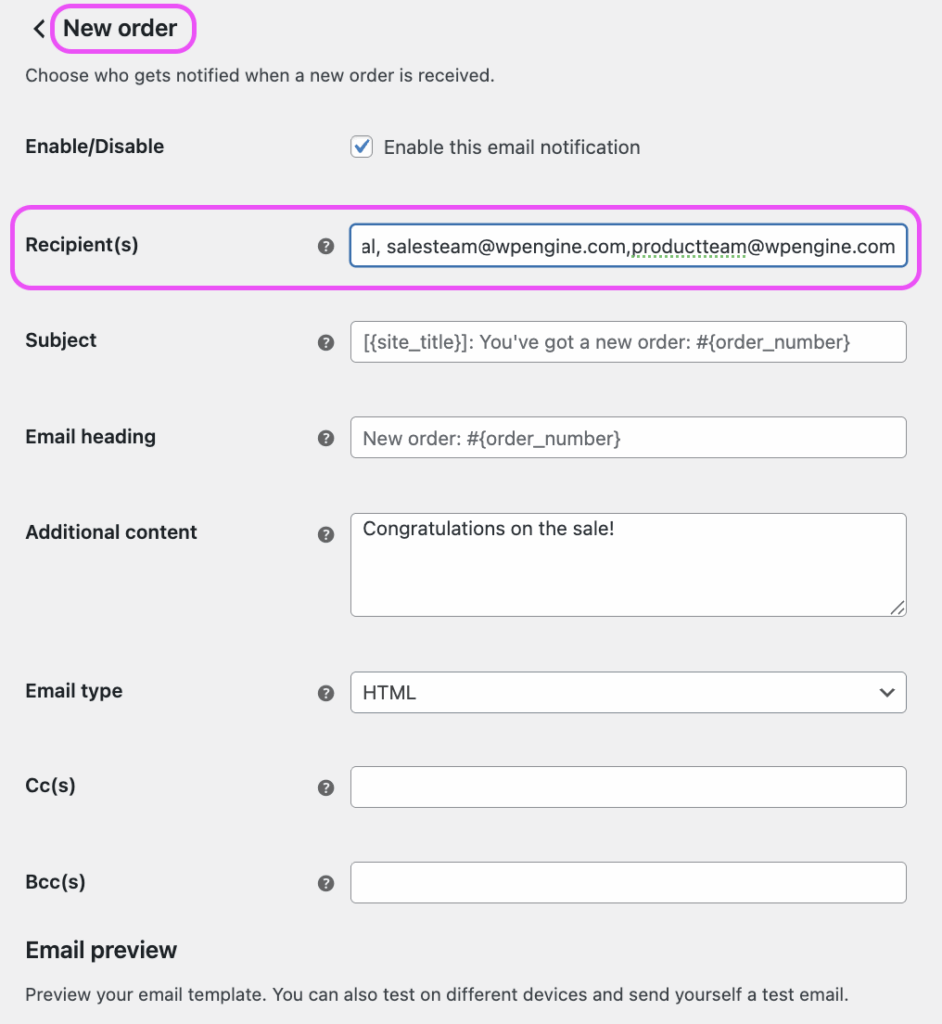Uncheck Enable this email notification checkbox
942x1024 pixels.
coord(361,147)
